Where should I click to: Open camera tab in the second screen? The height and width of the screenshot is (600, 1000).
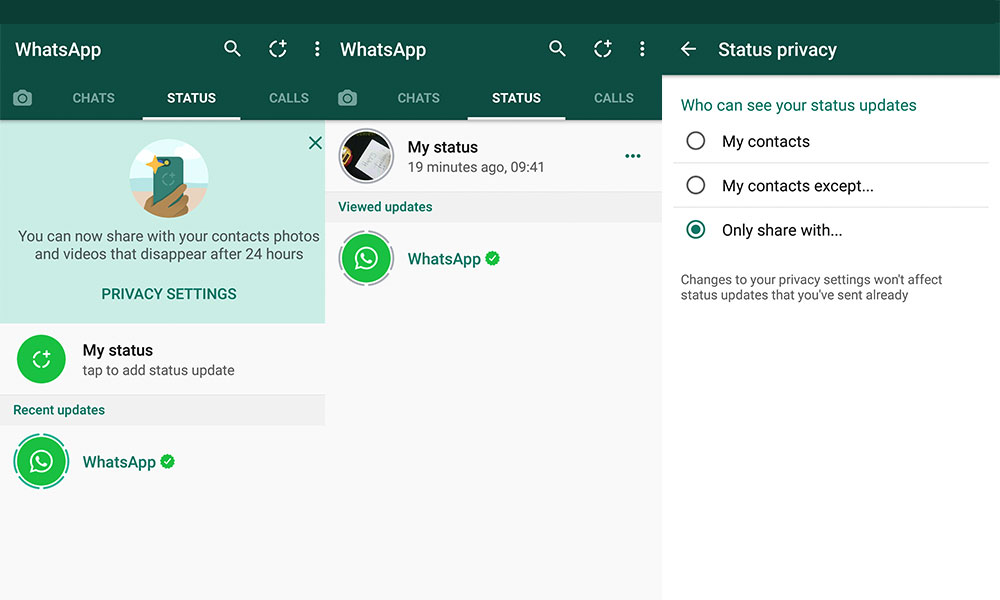348,98
